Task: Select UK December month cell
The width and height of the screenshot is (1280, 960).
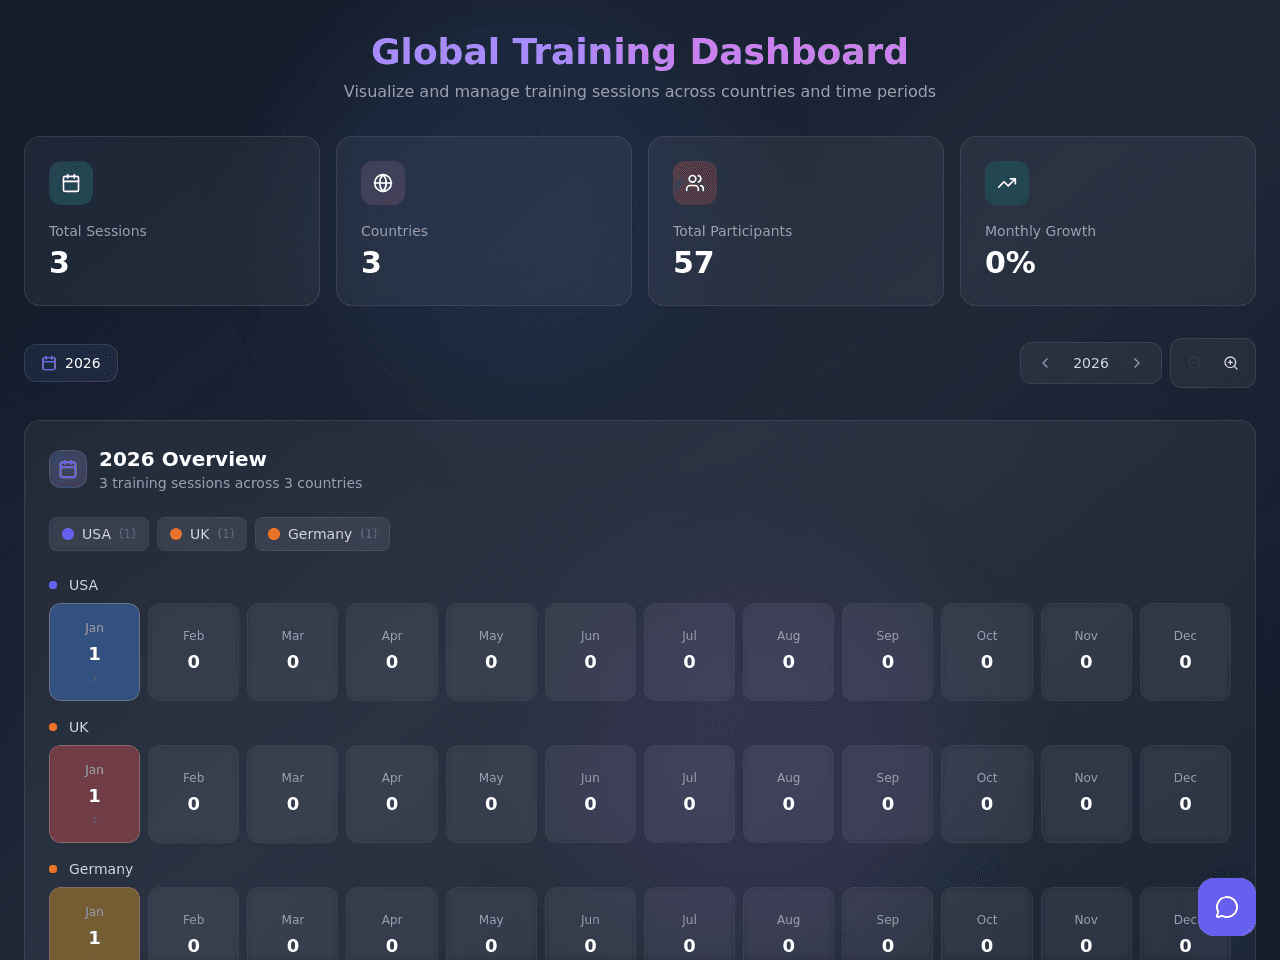Action: click(1185, 794)
